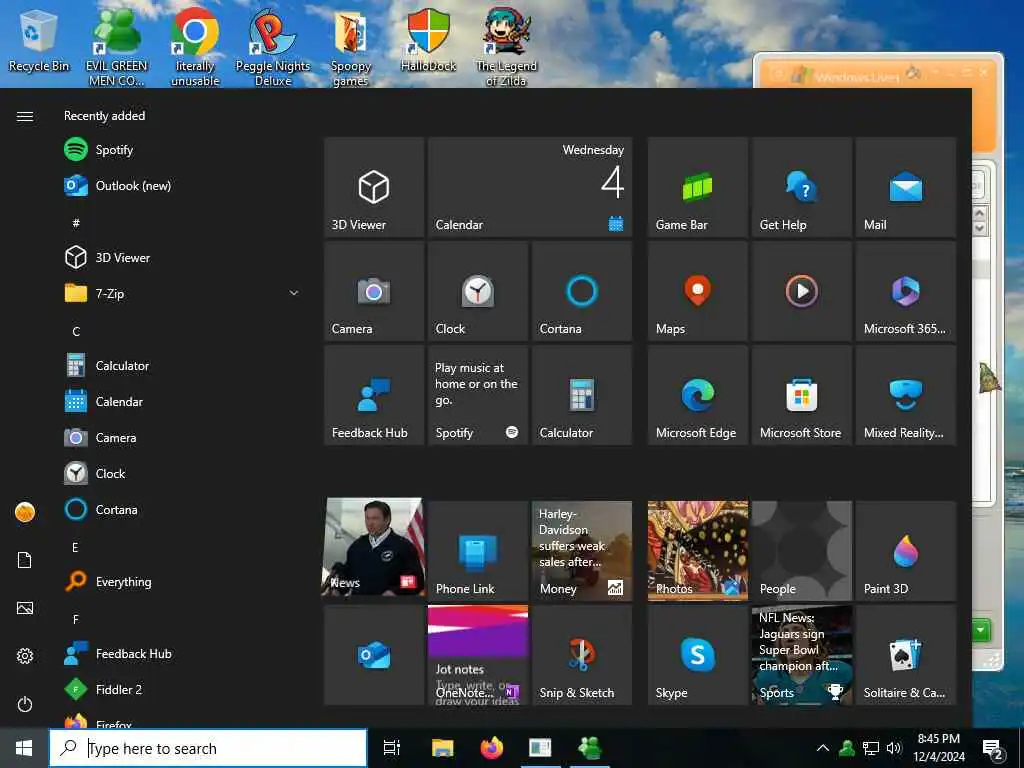Screen dimensions: 1024x768
Task: Open Calendar in the app list
Action: (x=183, y=402)
